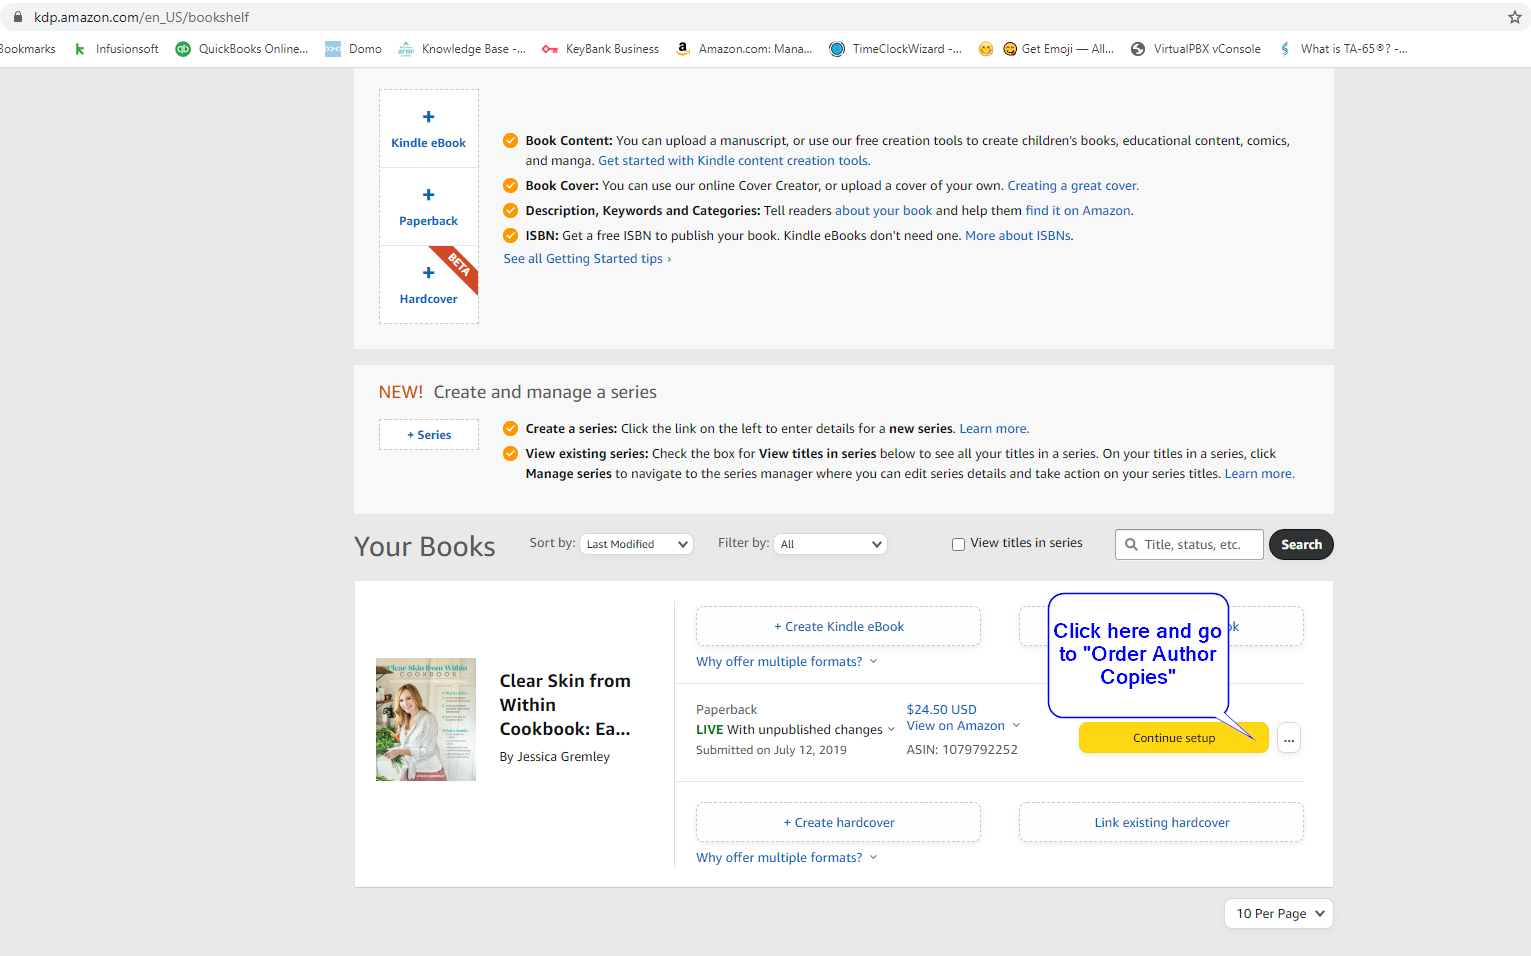The image size is (1531, 956).
Task: Click the ASIN: 1079792252 text
Action: click(x=962, y=750)
